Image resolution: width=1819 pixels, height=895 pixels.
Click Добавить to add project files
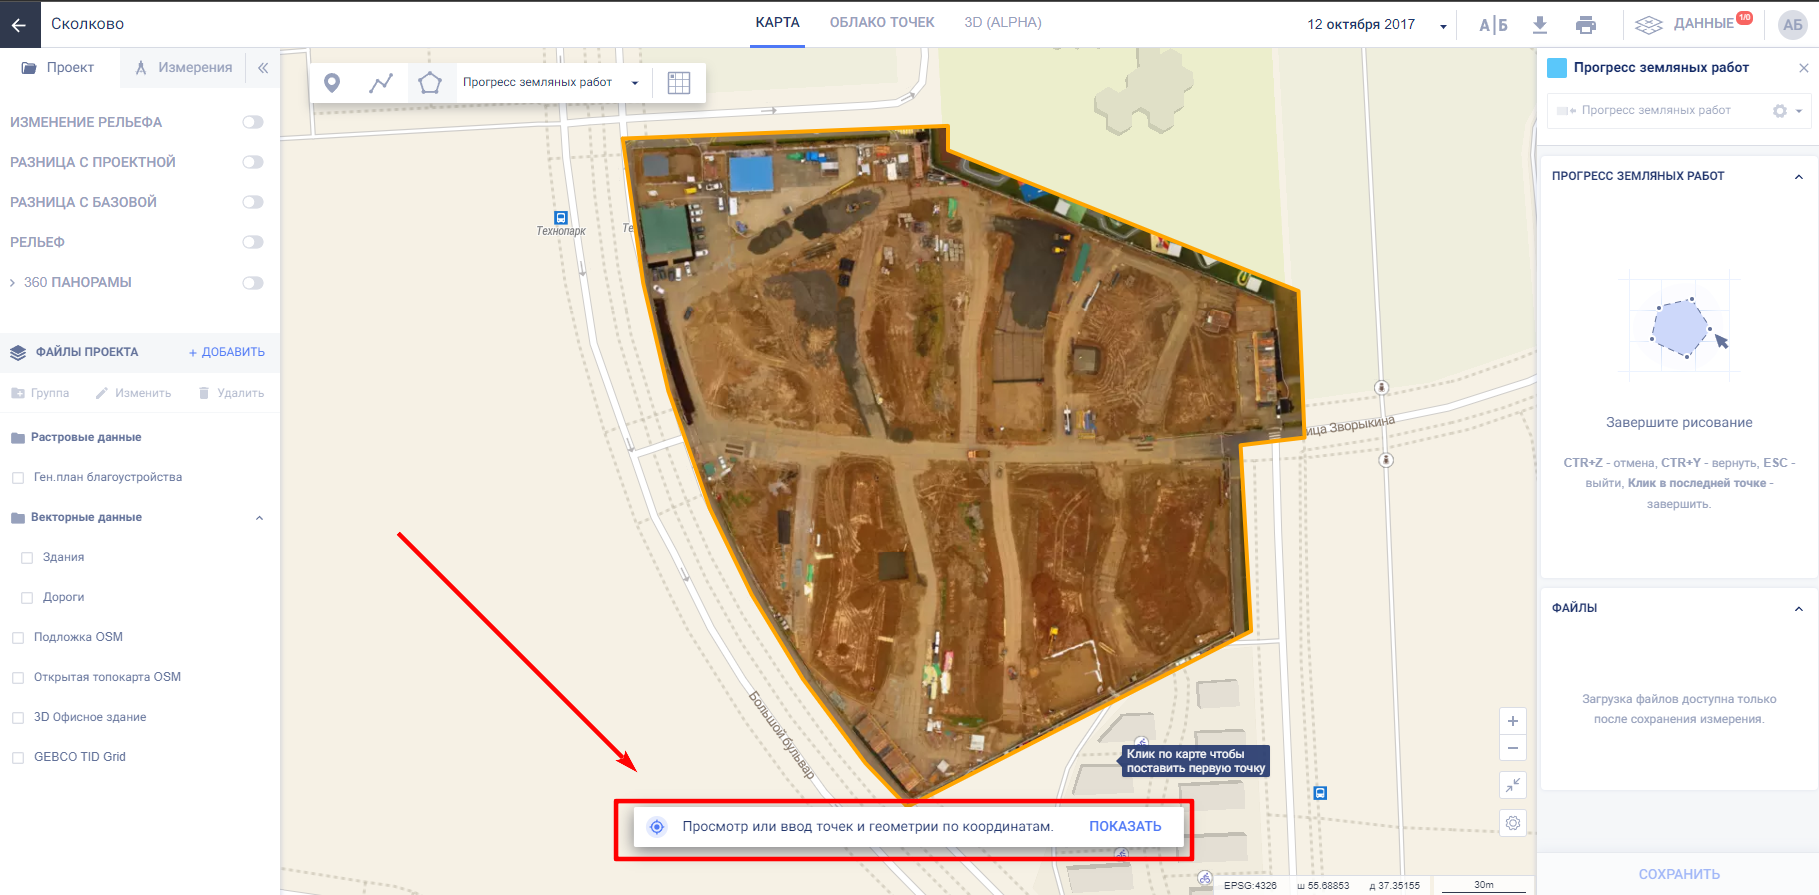pos(227,352)
